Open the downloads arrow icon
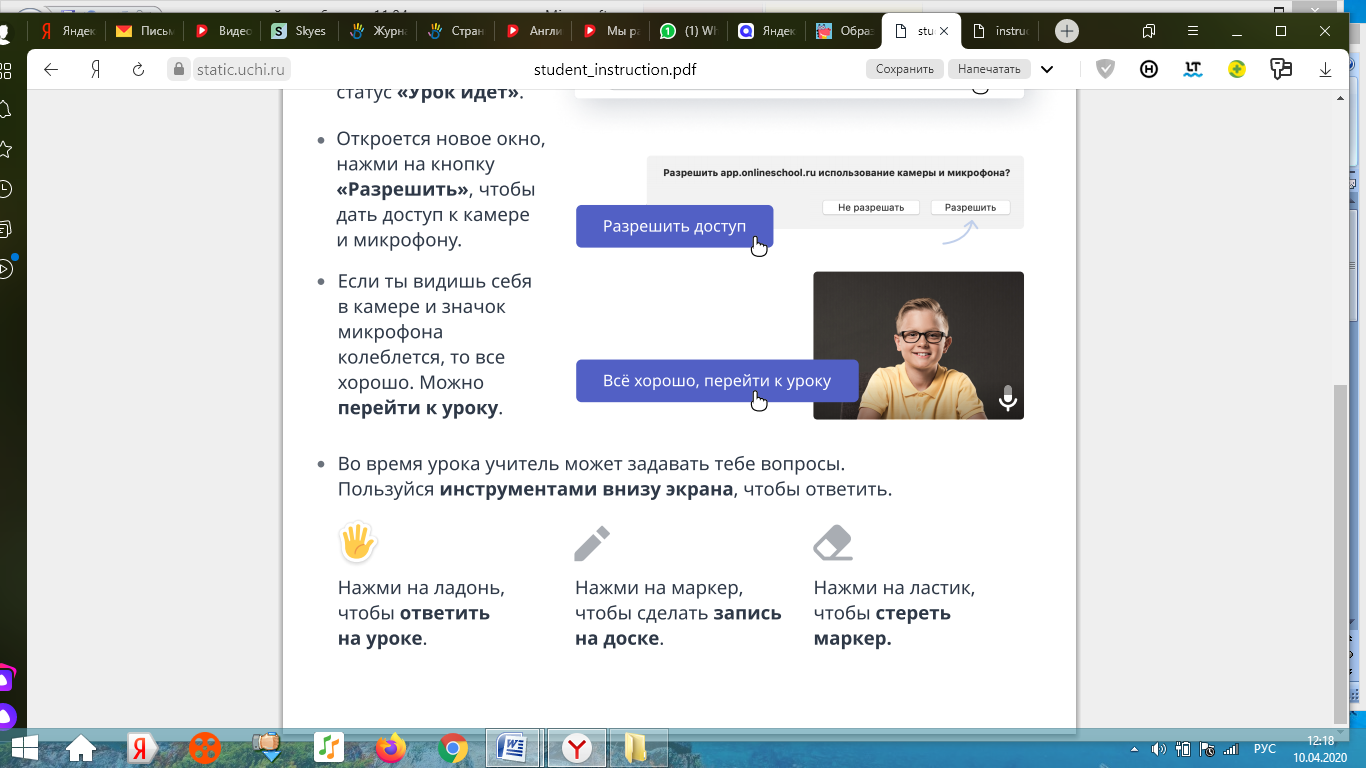The image size is (1366, 768). 1326,70
